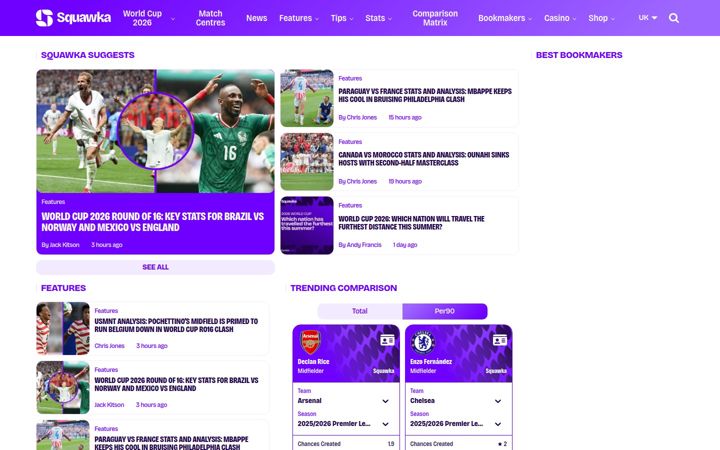
Task: Open season dropdown under Arsenal
Action: (344, 423)
